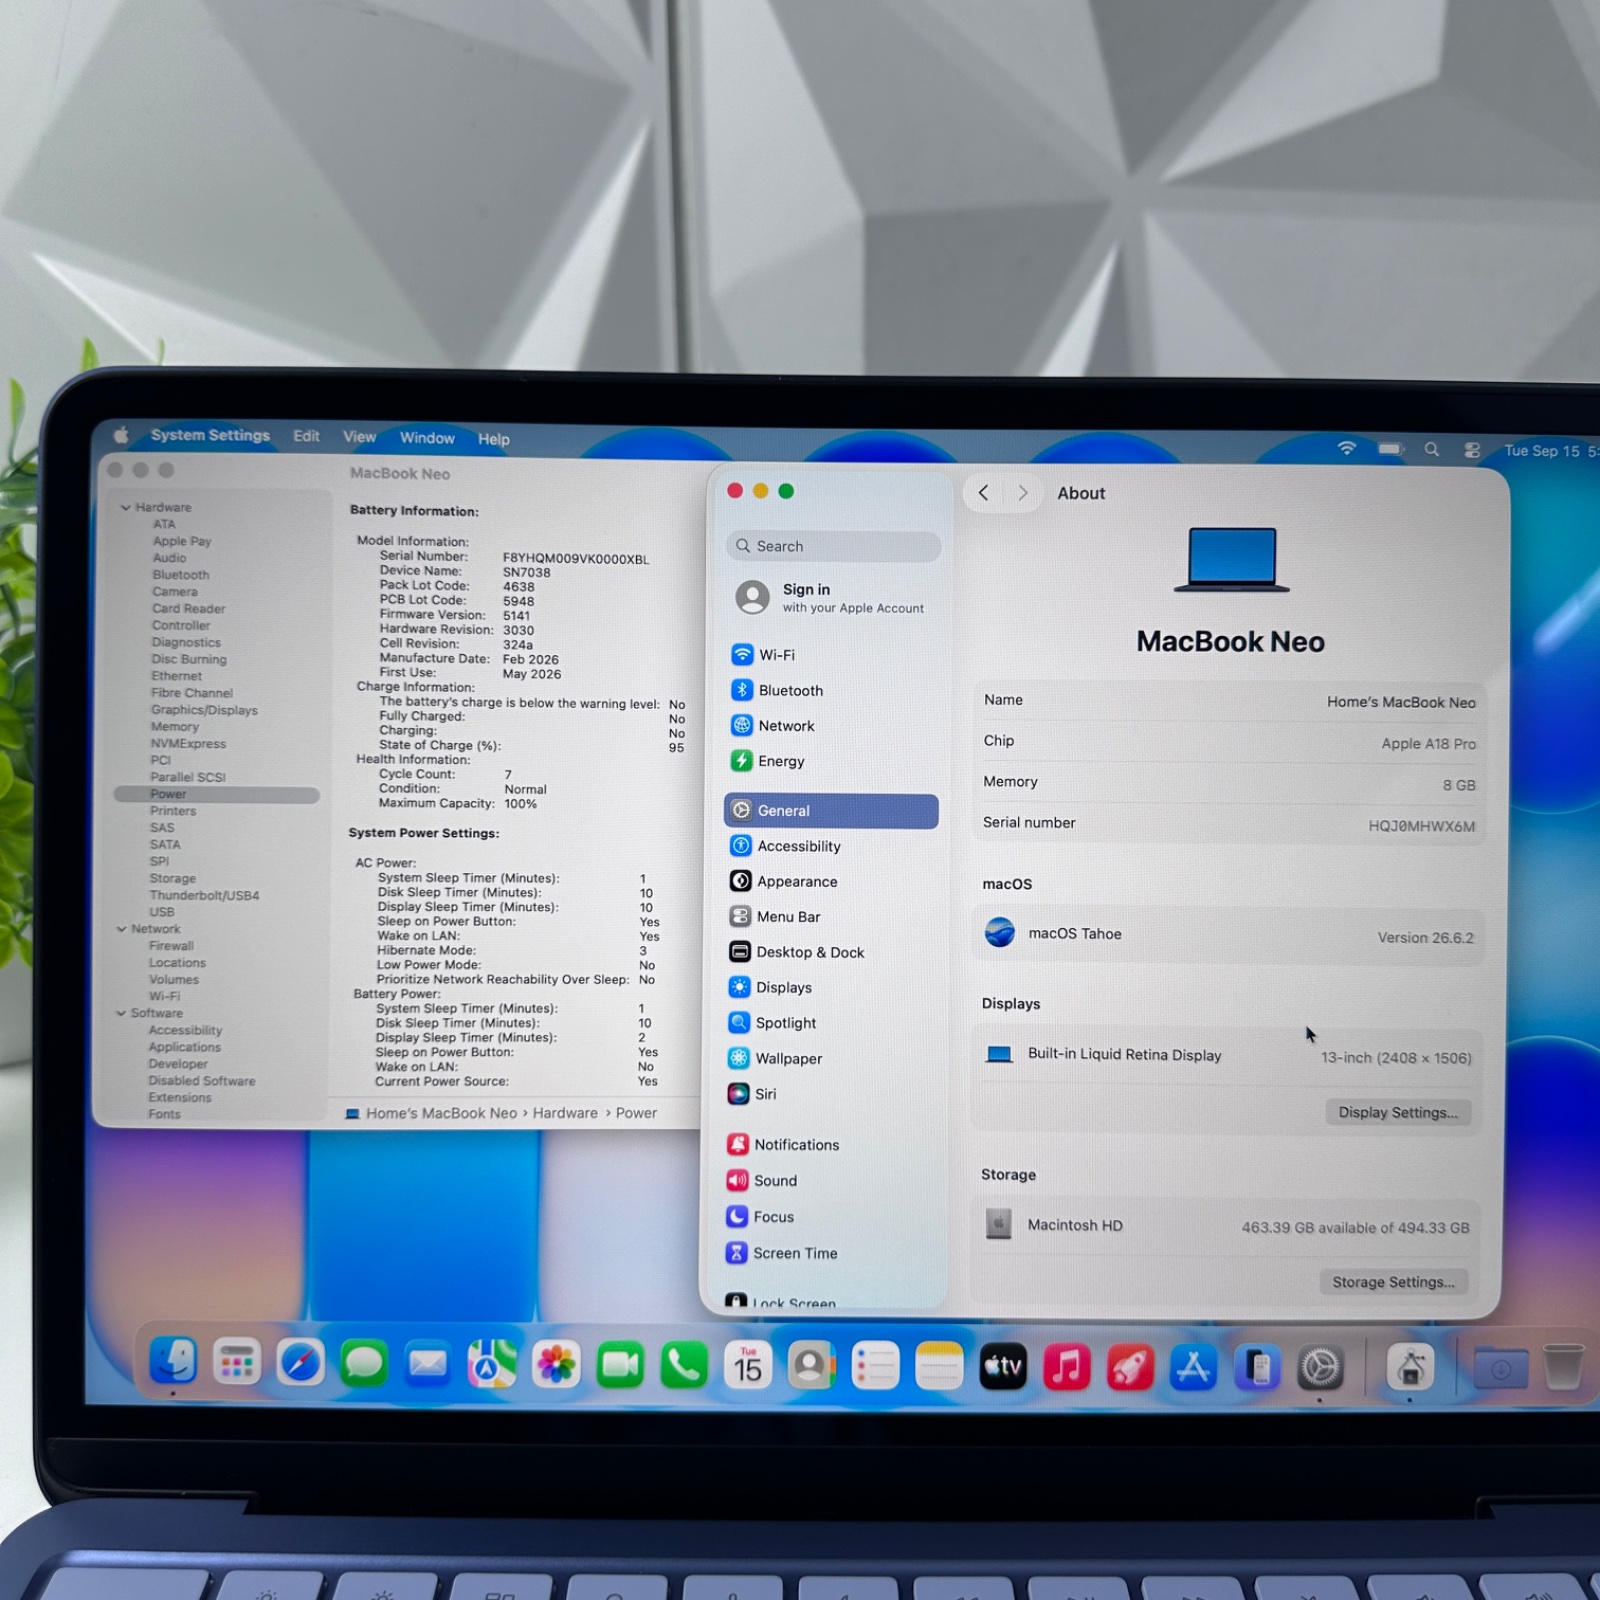Go back in System Settings
Image resolution: width=1600 pixels, height=1600 pixels.
[x=984, y=492]
